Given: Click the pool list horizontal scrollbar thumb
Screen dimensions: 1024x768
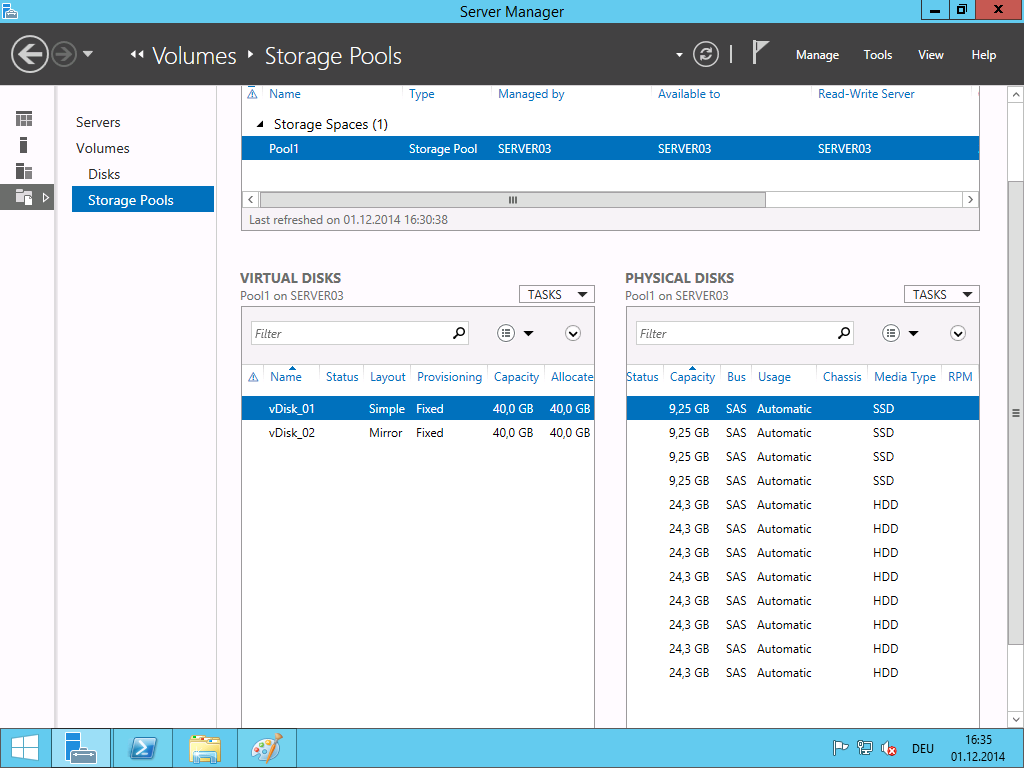Looking at the screenshot, I should [513, 200].
